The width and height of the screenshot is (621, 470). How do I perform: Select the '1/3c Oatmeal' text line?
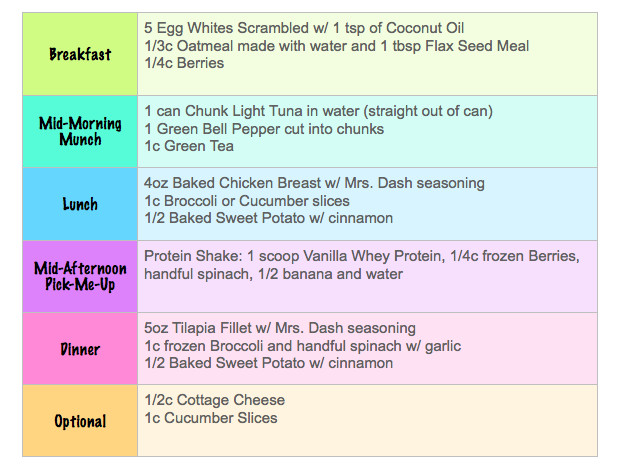(337, 46)
